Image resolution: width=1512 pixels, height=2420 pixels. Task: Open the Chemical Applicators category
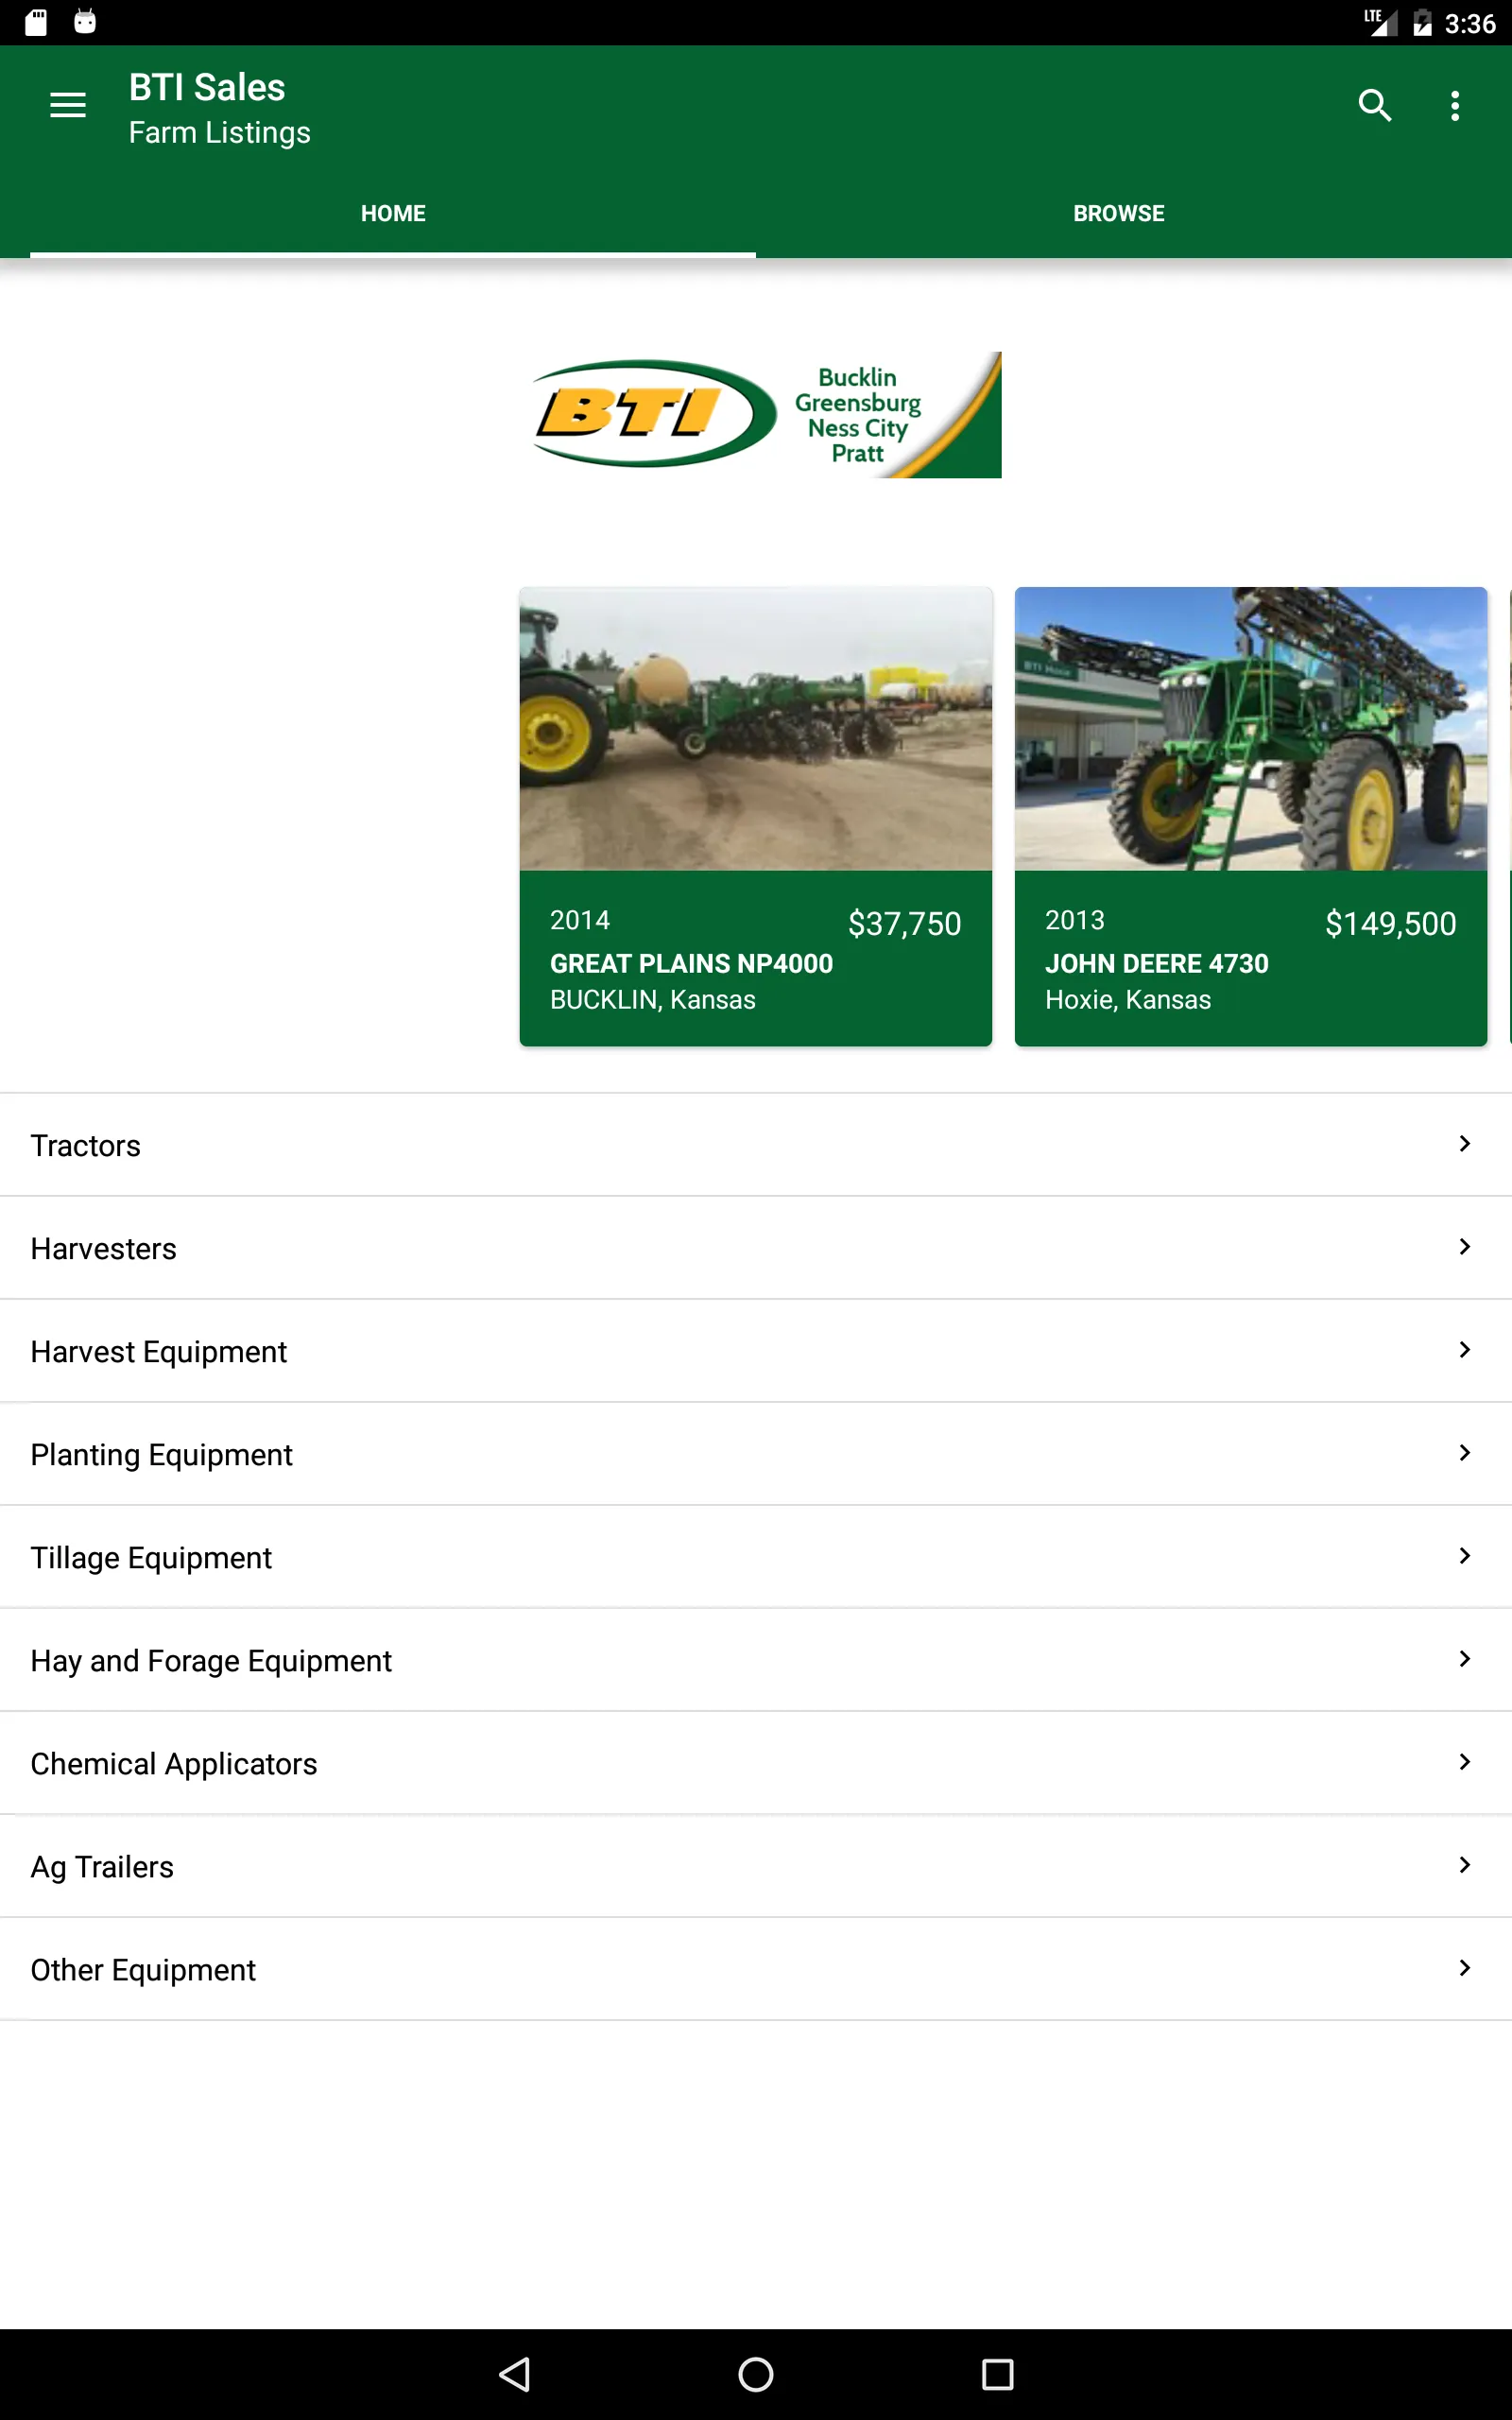point(756,1763)
